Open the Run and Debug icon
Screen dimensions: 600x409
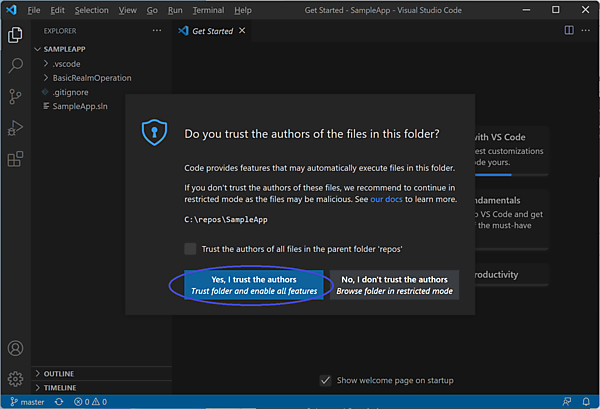coord(15,128)
